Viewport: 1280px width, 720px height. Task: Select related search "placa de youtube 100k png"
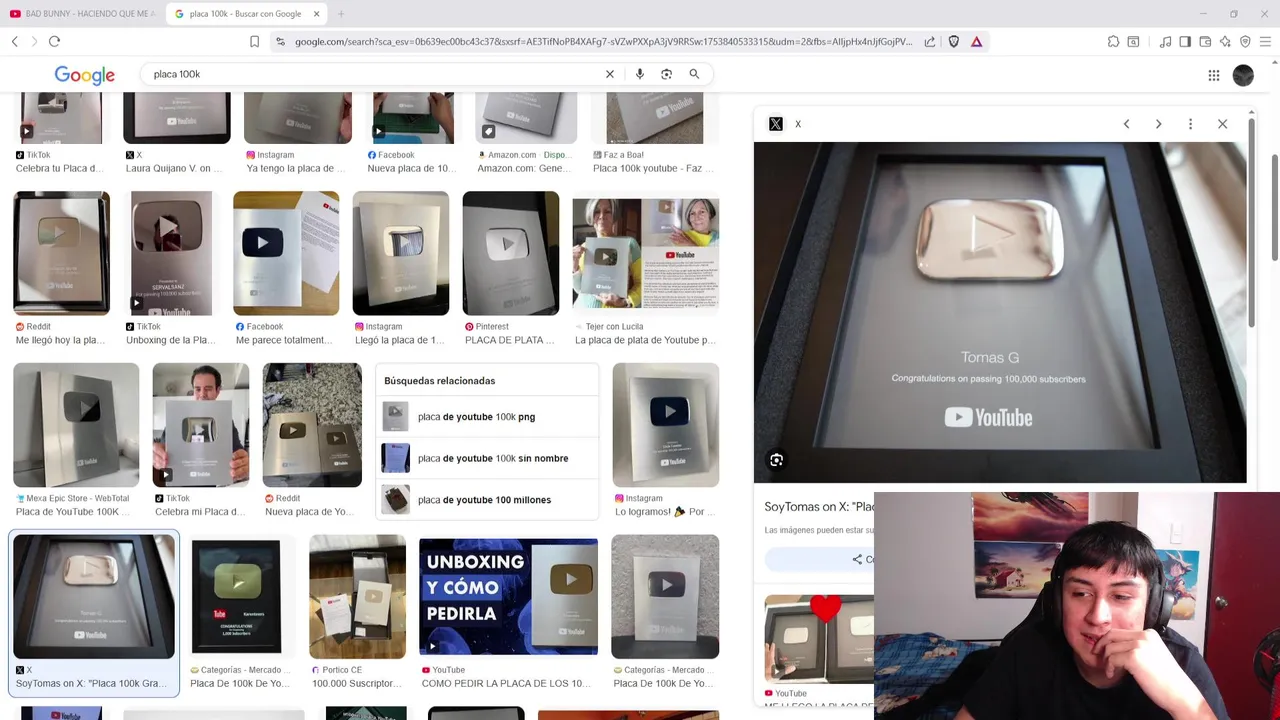(487, 417)
